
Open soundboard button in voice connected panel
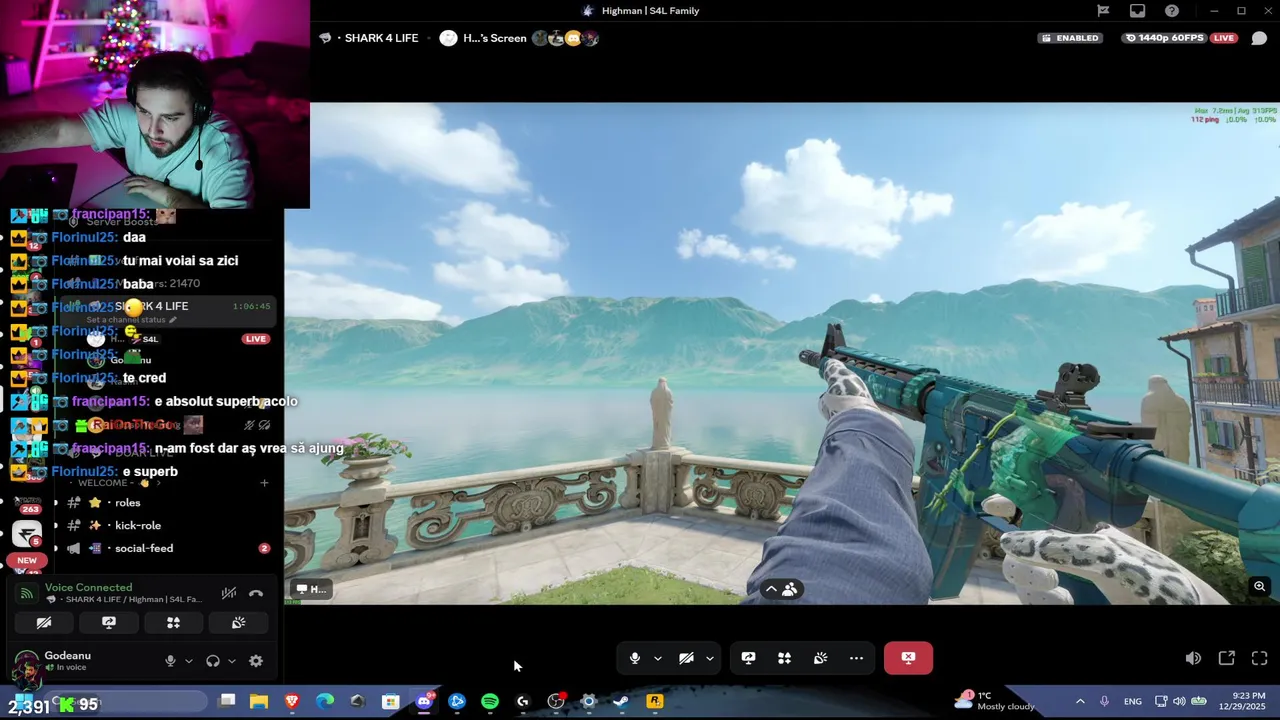(238, 622)
